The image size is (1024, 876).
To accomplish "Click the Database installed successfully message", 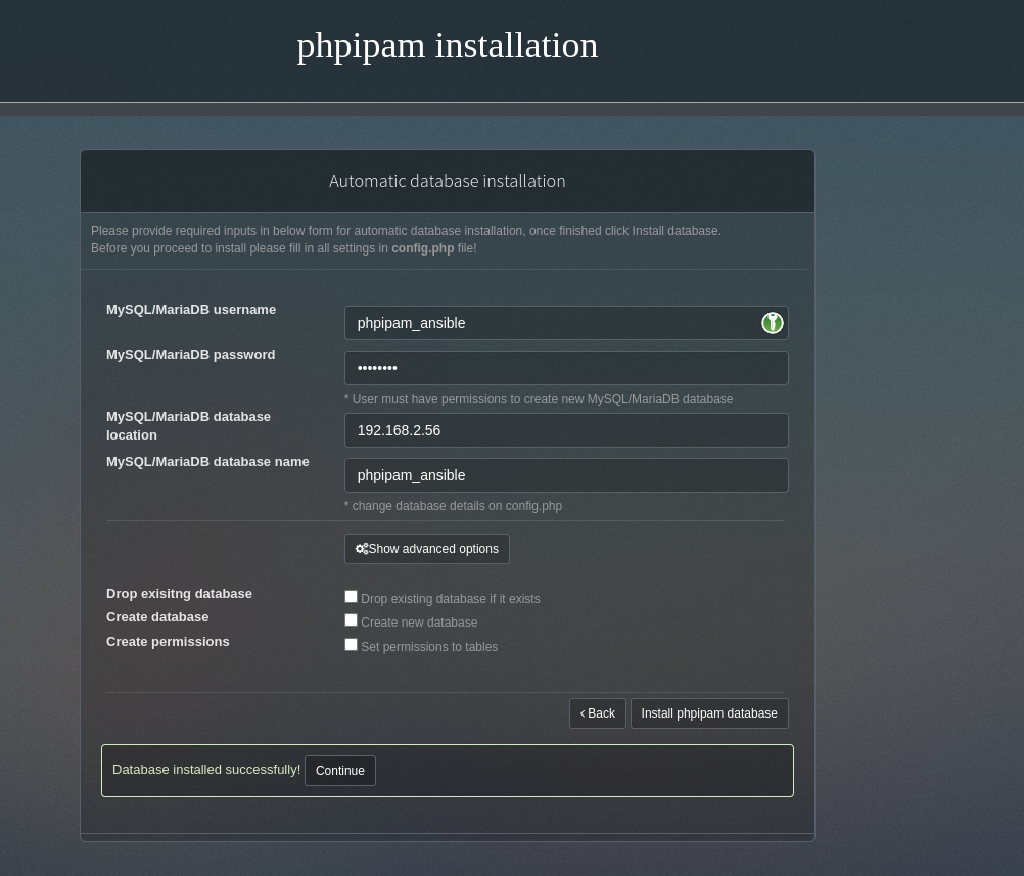I will click(x=206, y=769).
